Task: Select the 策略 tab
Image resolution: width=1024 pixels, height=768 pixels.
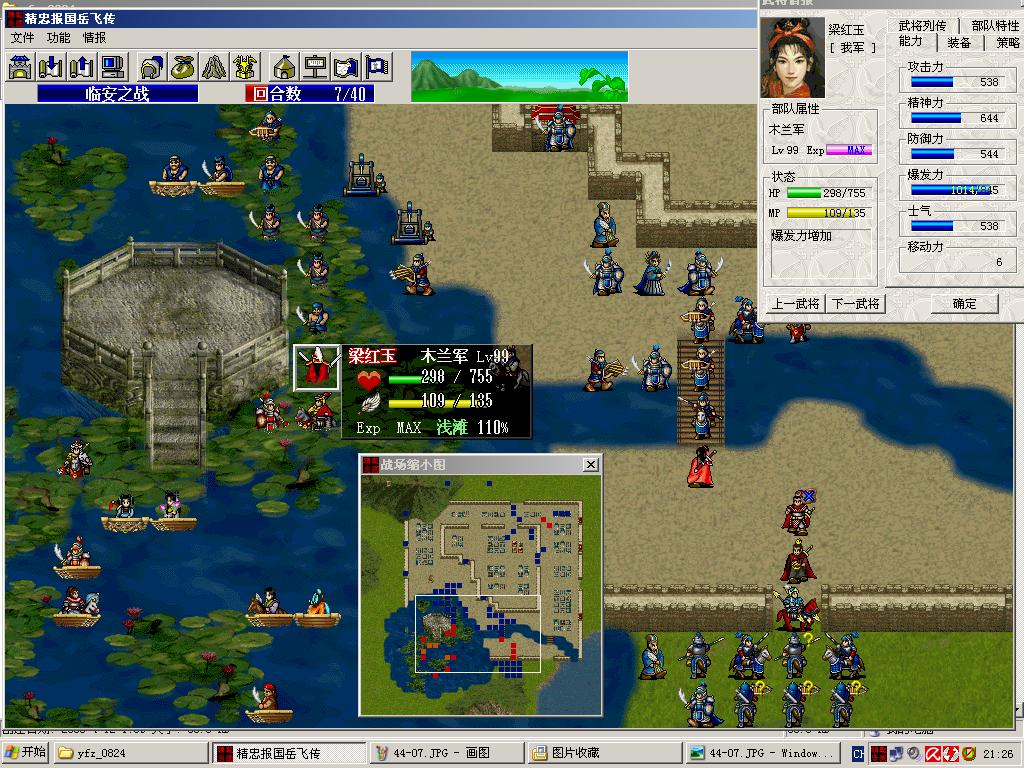Action: [x=1006, y=42]
